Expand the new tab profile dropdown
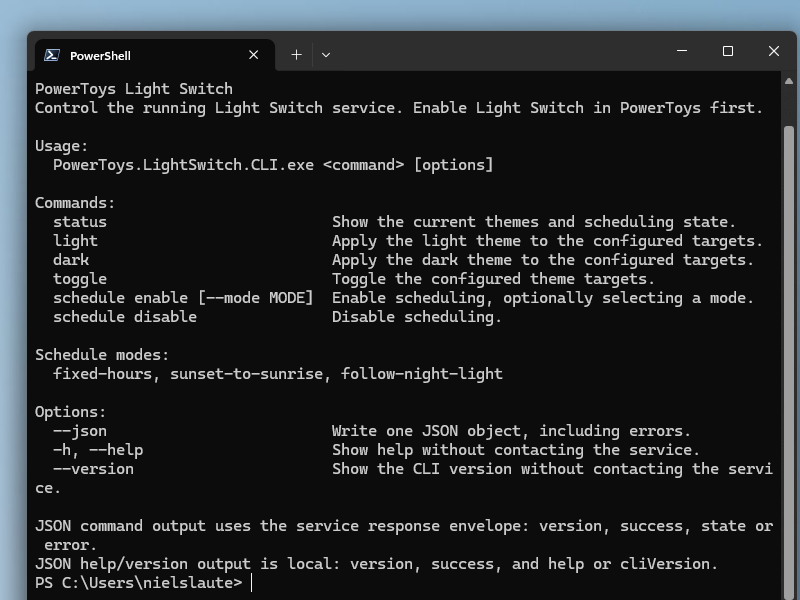This screenshot has height=600, width=800. point(326,55)
